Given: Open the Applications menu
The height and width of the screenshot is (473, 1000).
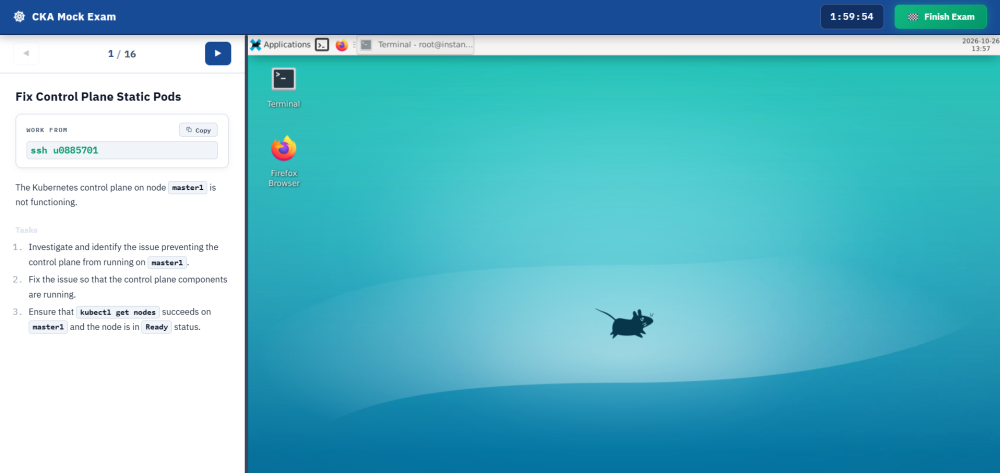Looking at the screenshot, I should point(281,45).
